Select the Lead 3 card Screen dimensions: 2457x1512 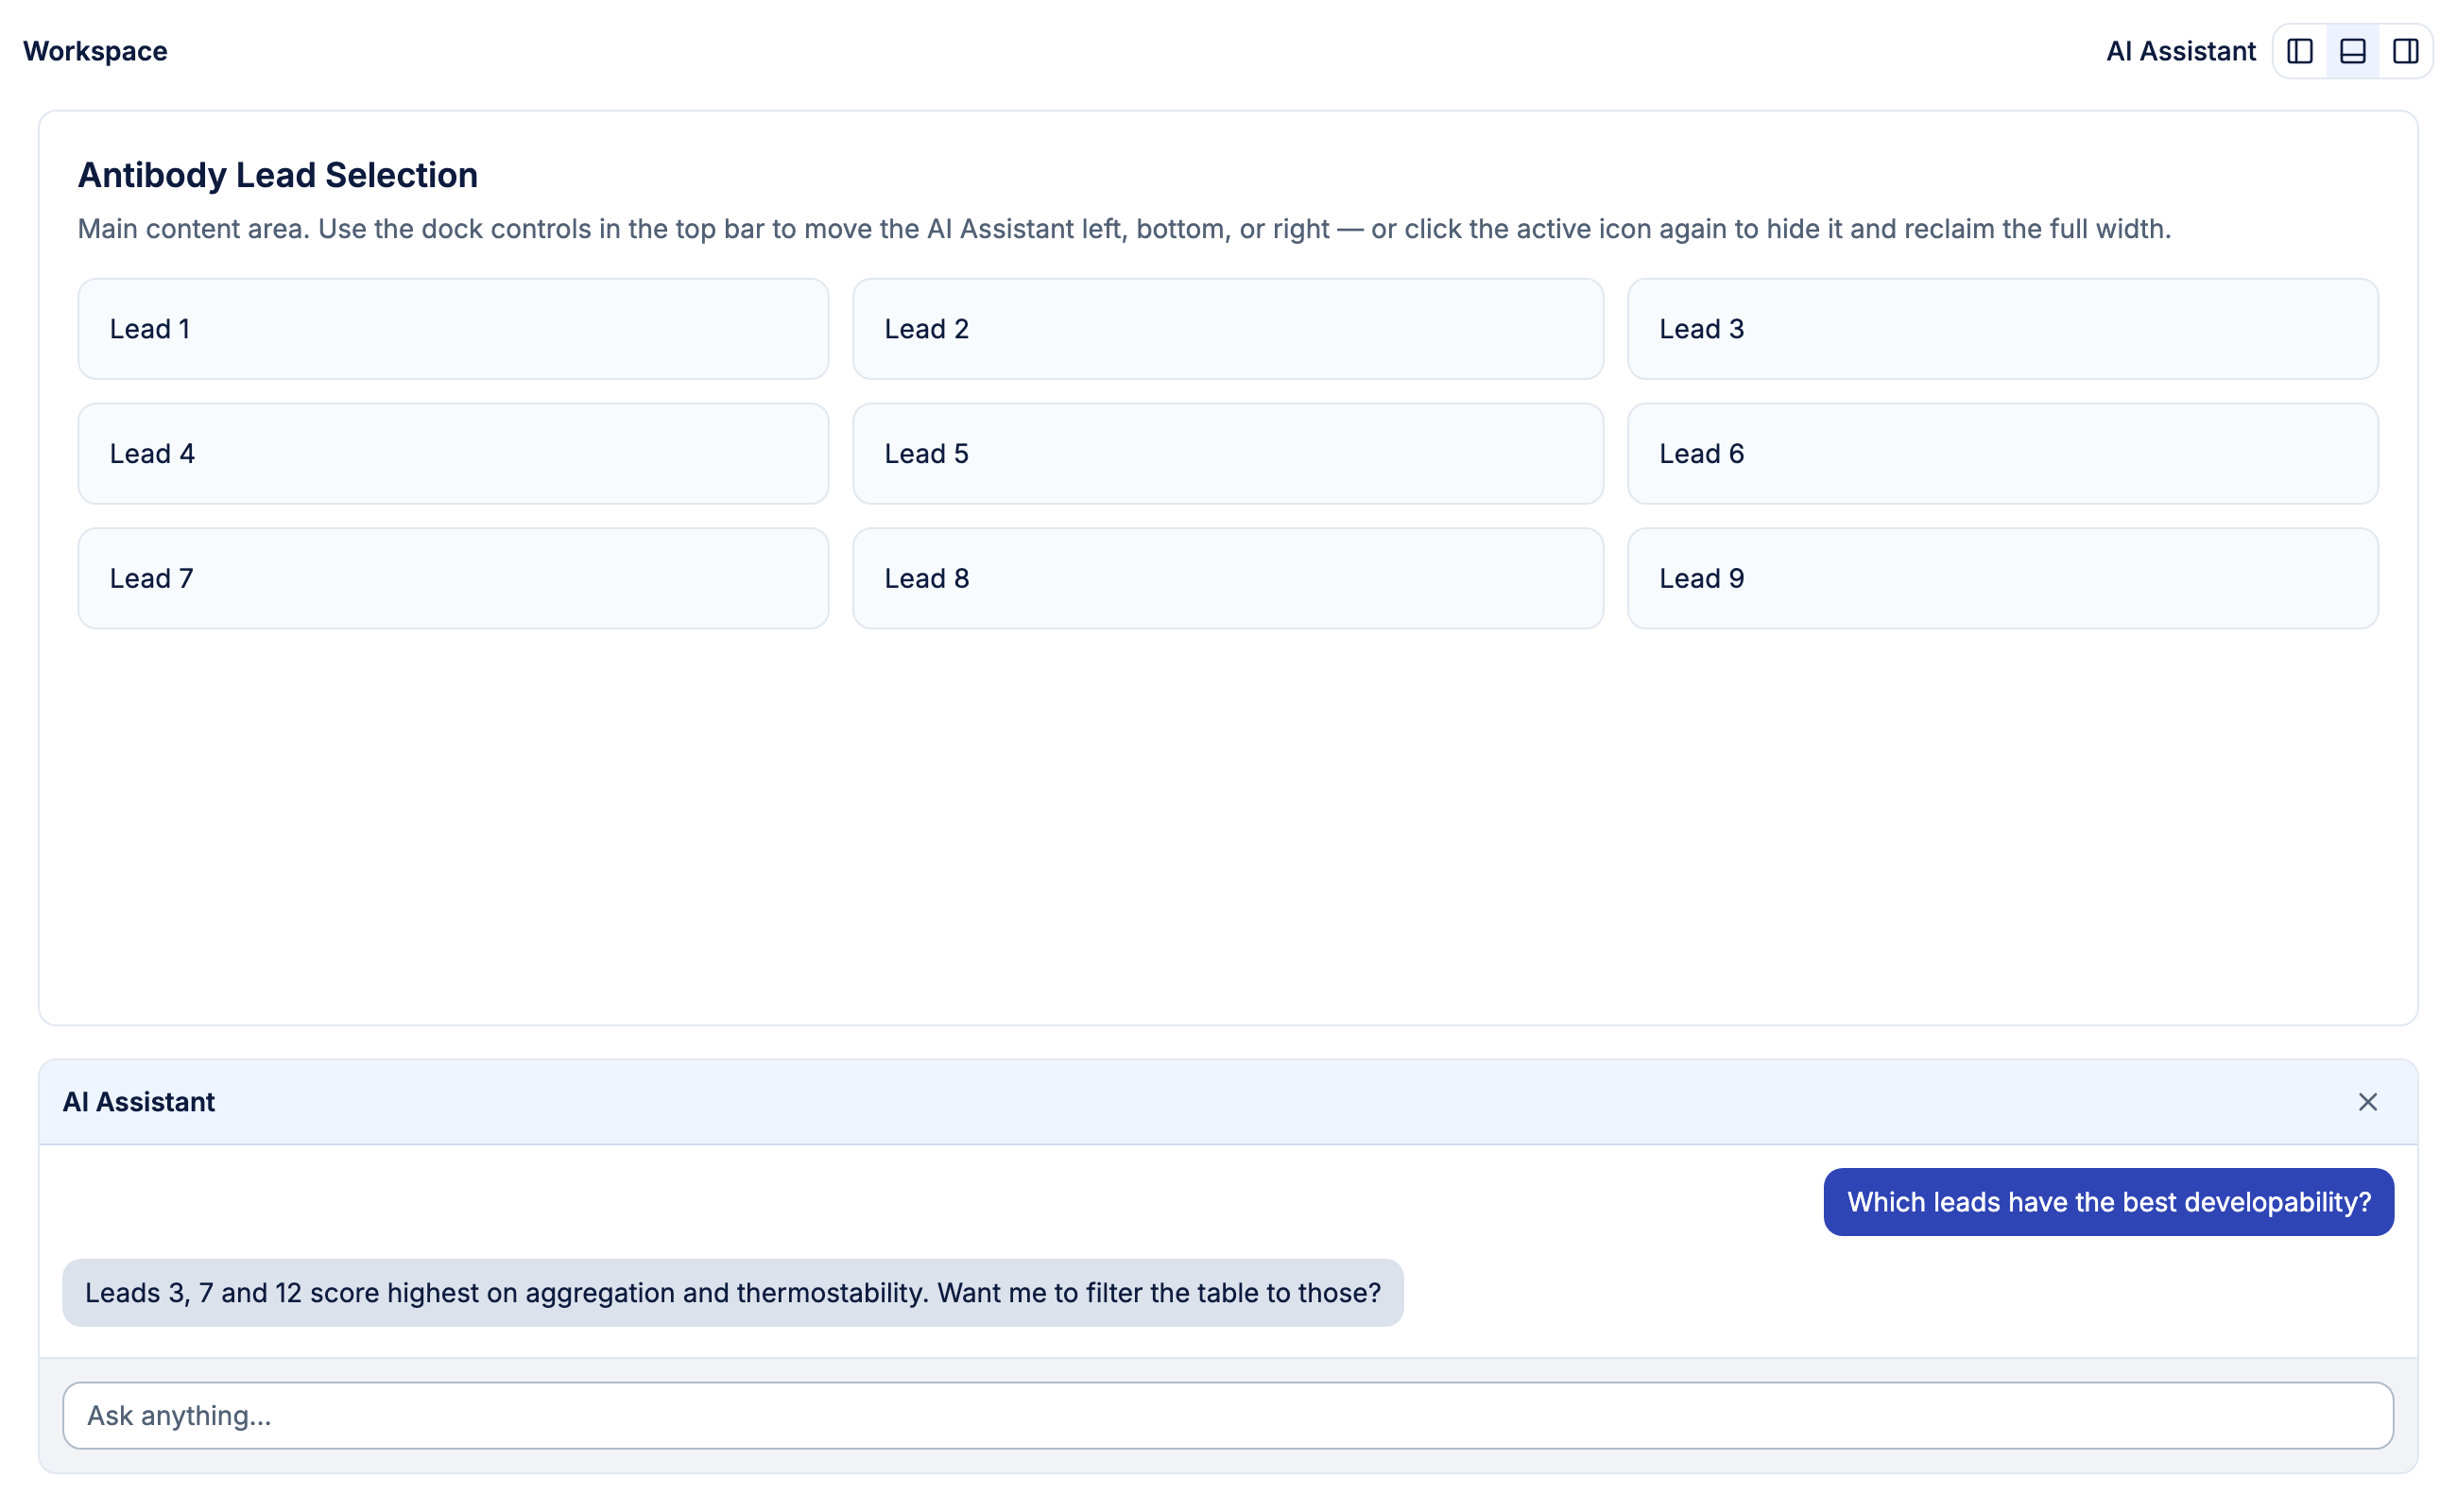[2003, 329]
